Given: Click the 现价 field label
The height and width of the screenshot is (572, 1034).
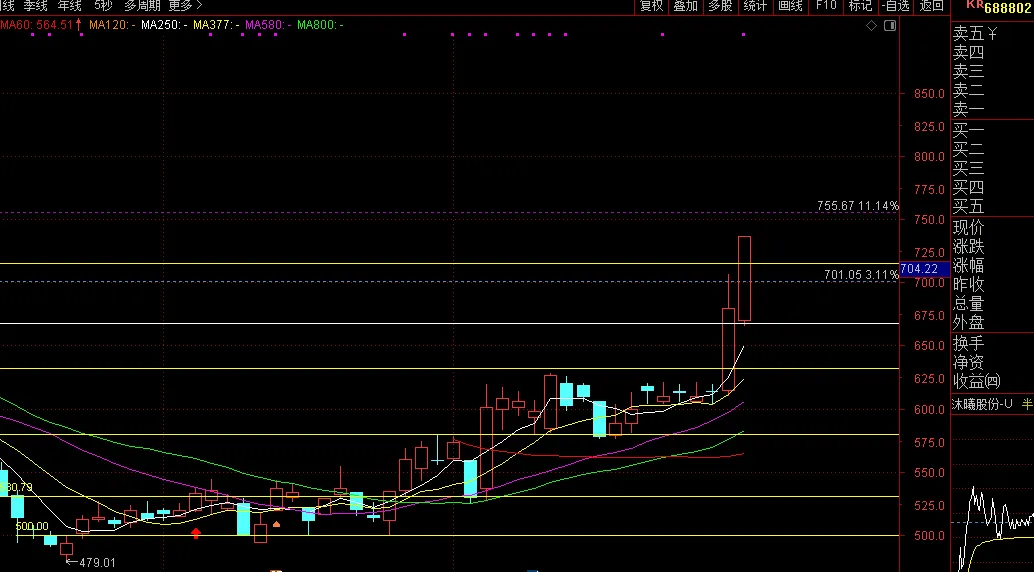Looking at the screenshot, I should [x=969, y=228].
